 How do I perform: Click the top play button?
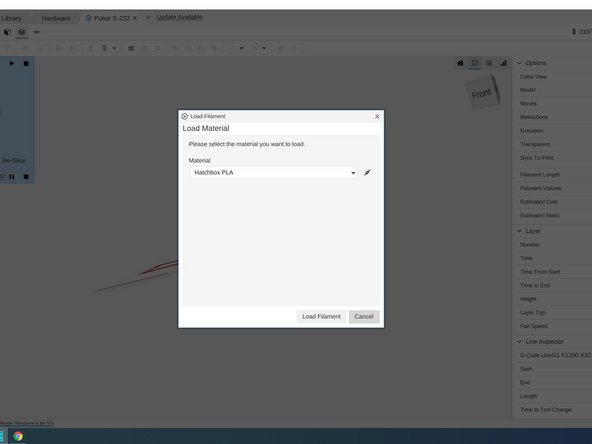(x=12, y=63)
